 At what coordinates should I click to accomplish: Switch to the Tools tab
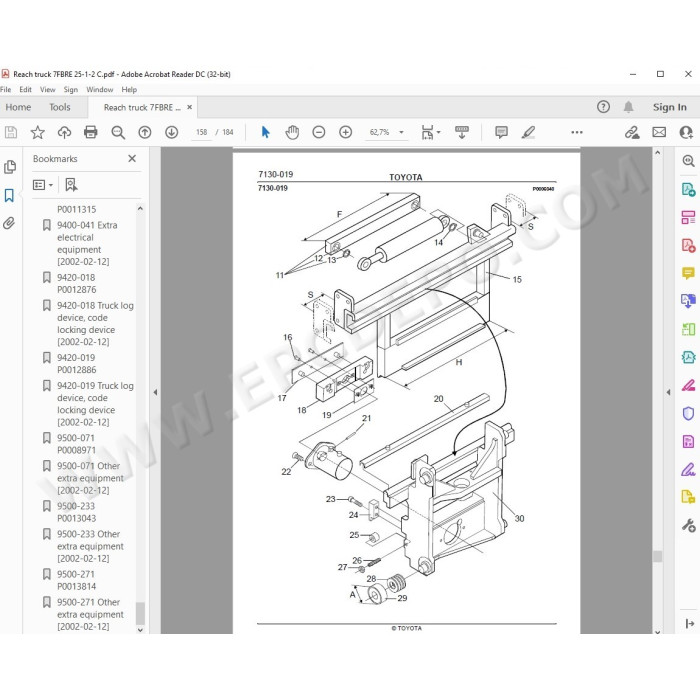(60, 107)
